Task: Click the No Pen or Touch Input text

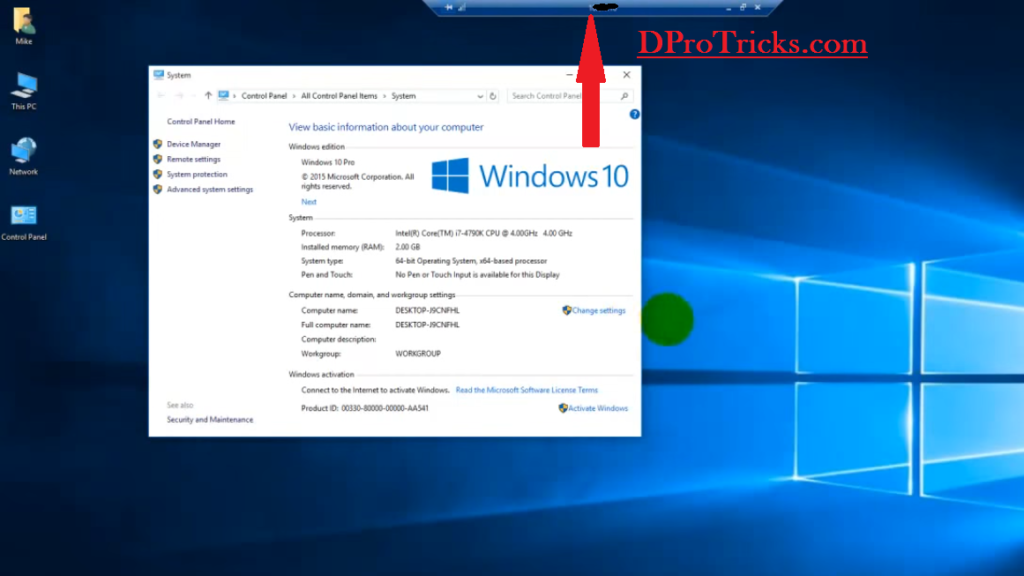Action: (x=477, y=275)
